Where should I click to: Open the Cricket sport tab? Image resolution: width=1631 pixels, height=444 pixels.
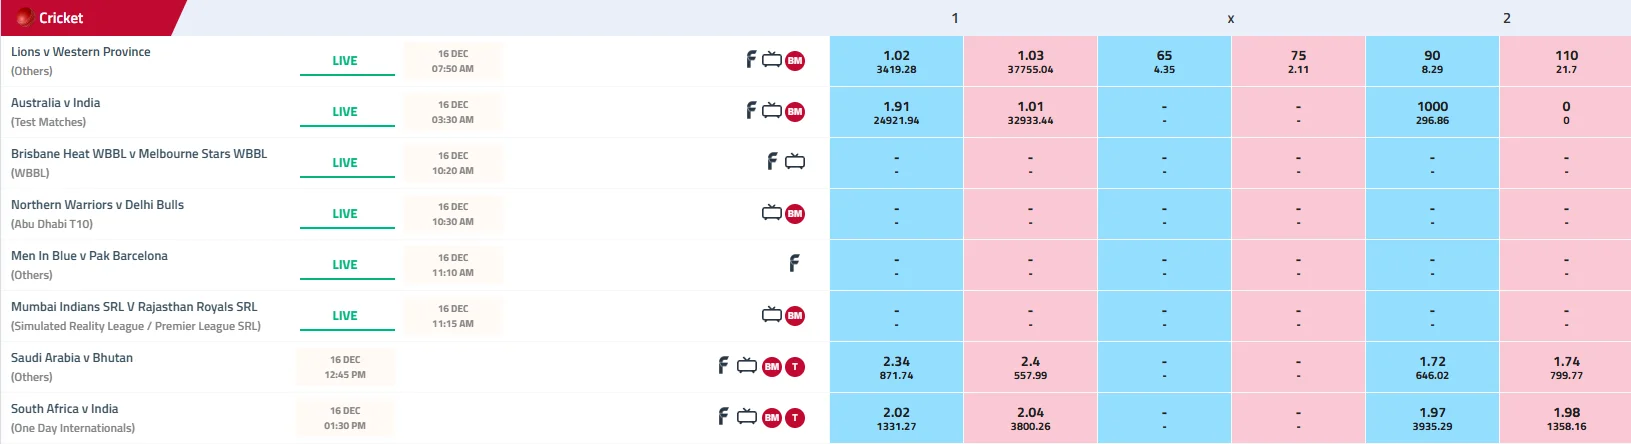point(61,18)
